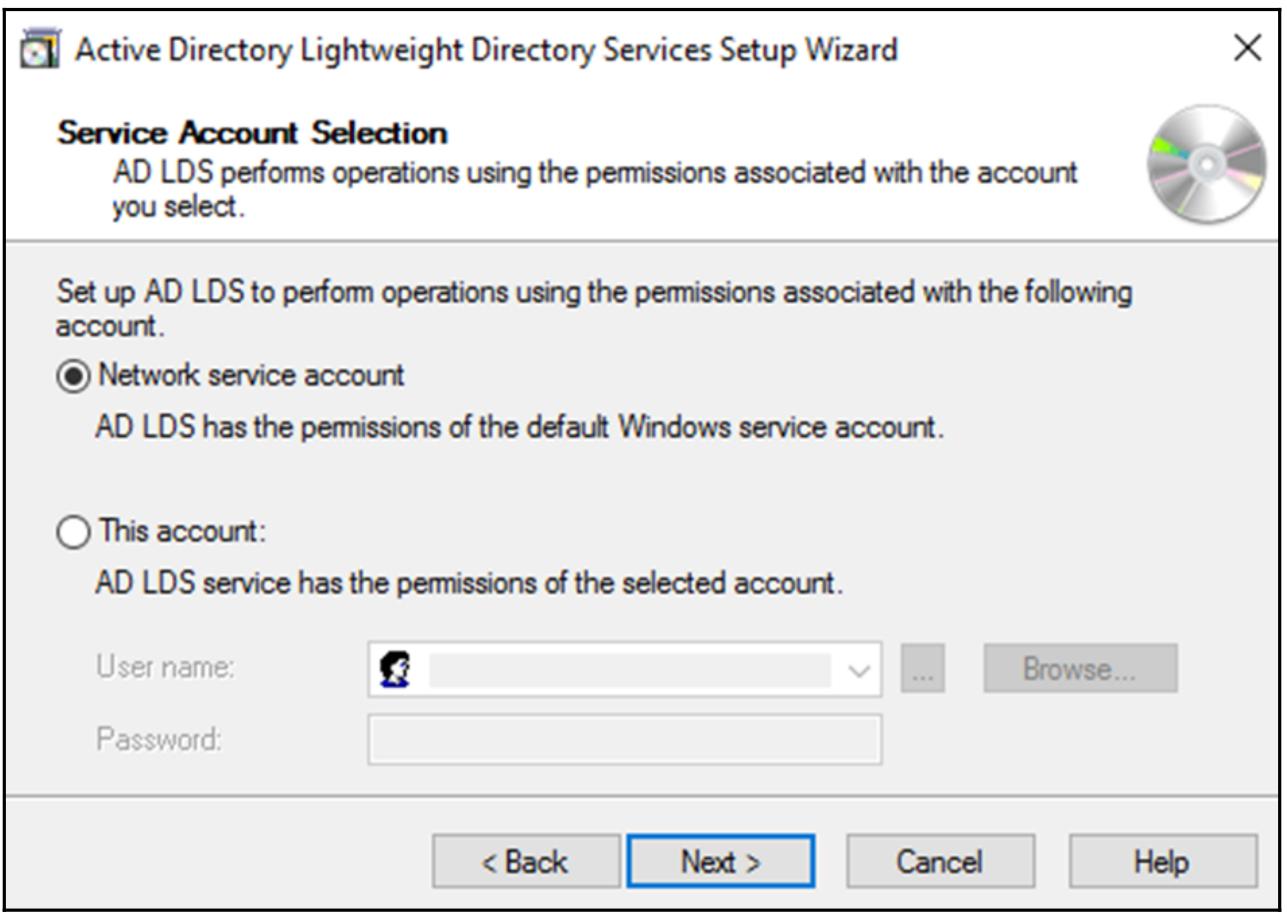Focus the Password input field
Viewport: 1287px width, 918px height.
[625, 740]
